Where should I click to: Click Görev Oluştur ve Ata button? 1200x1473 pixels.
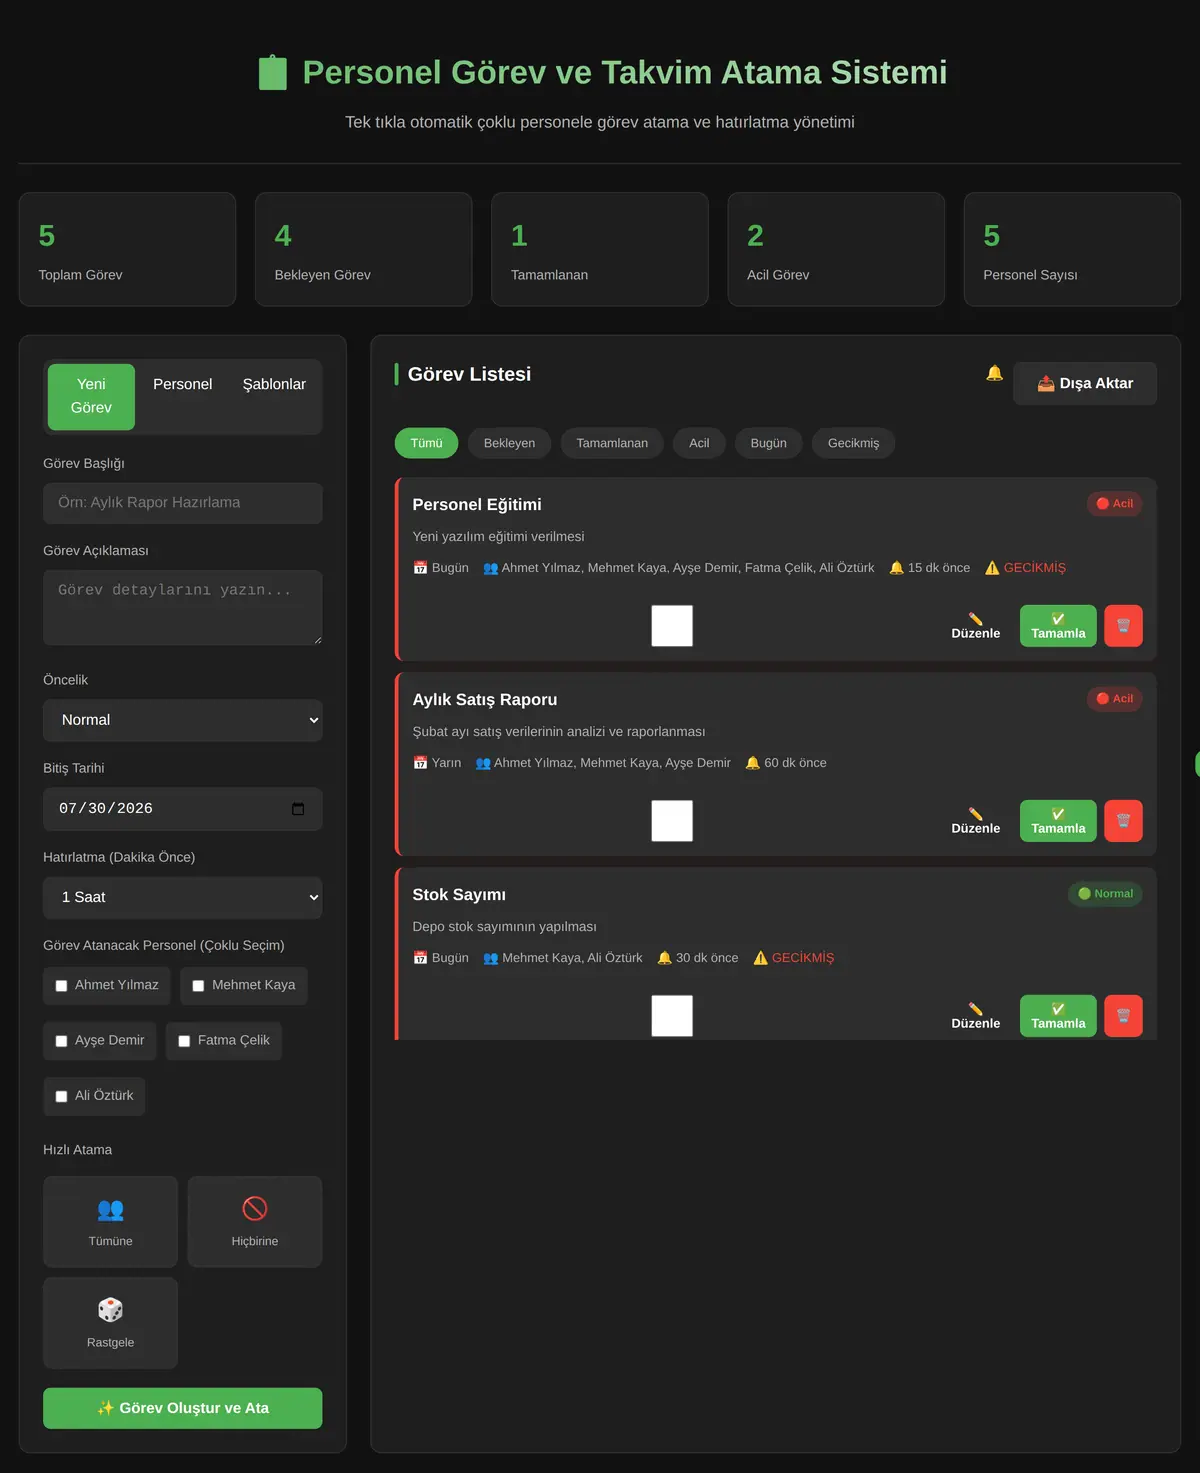(183, 1408)
